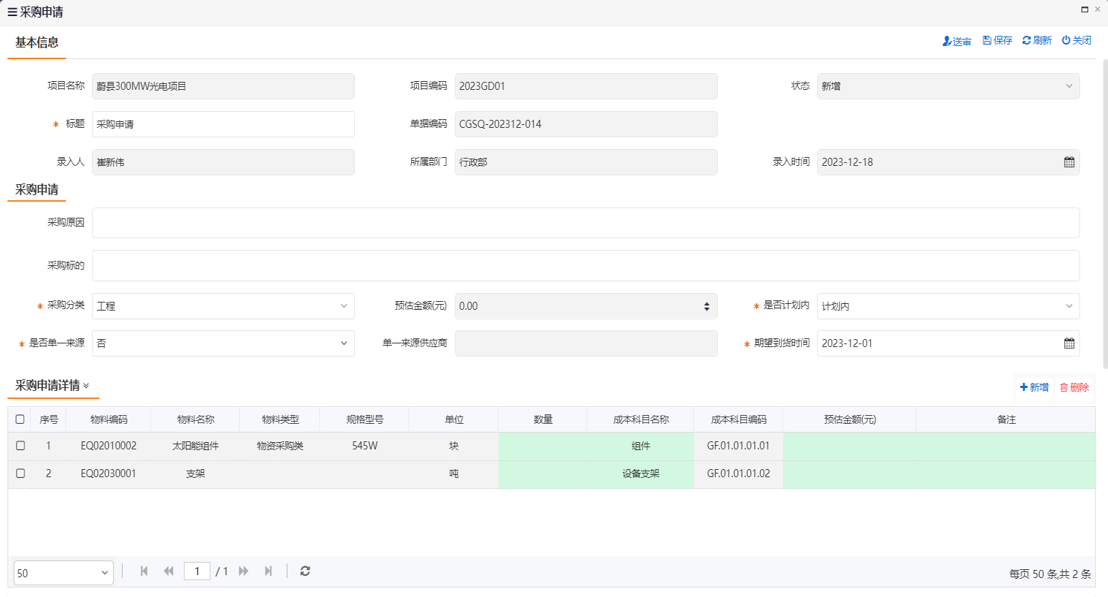Collapse the 采购申请详情 section chevron
Screen dimensions: 1108x597
[86, 386]
